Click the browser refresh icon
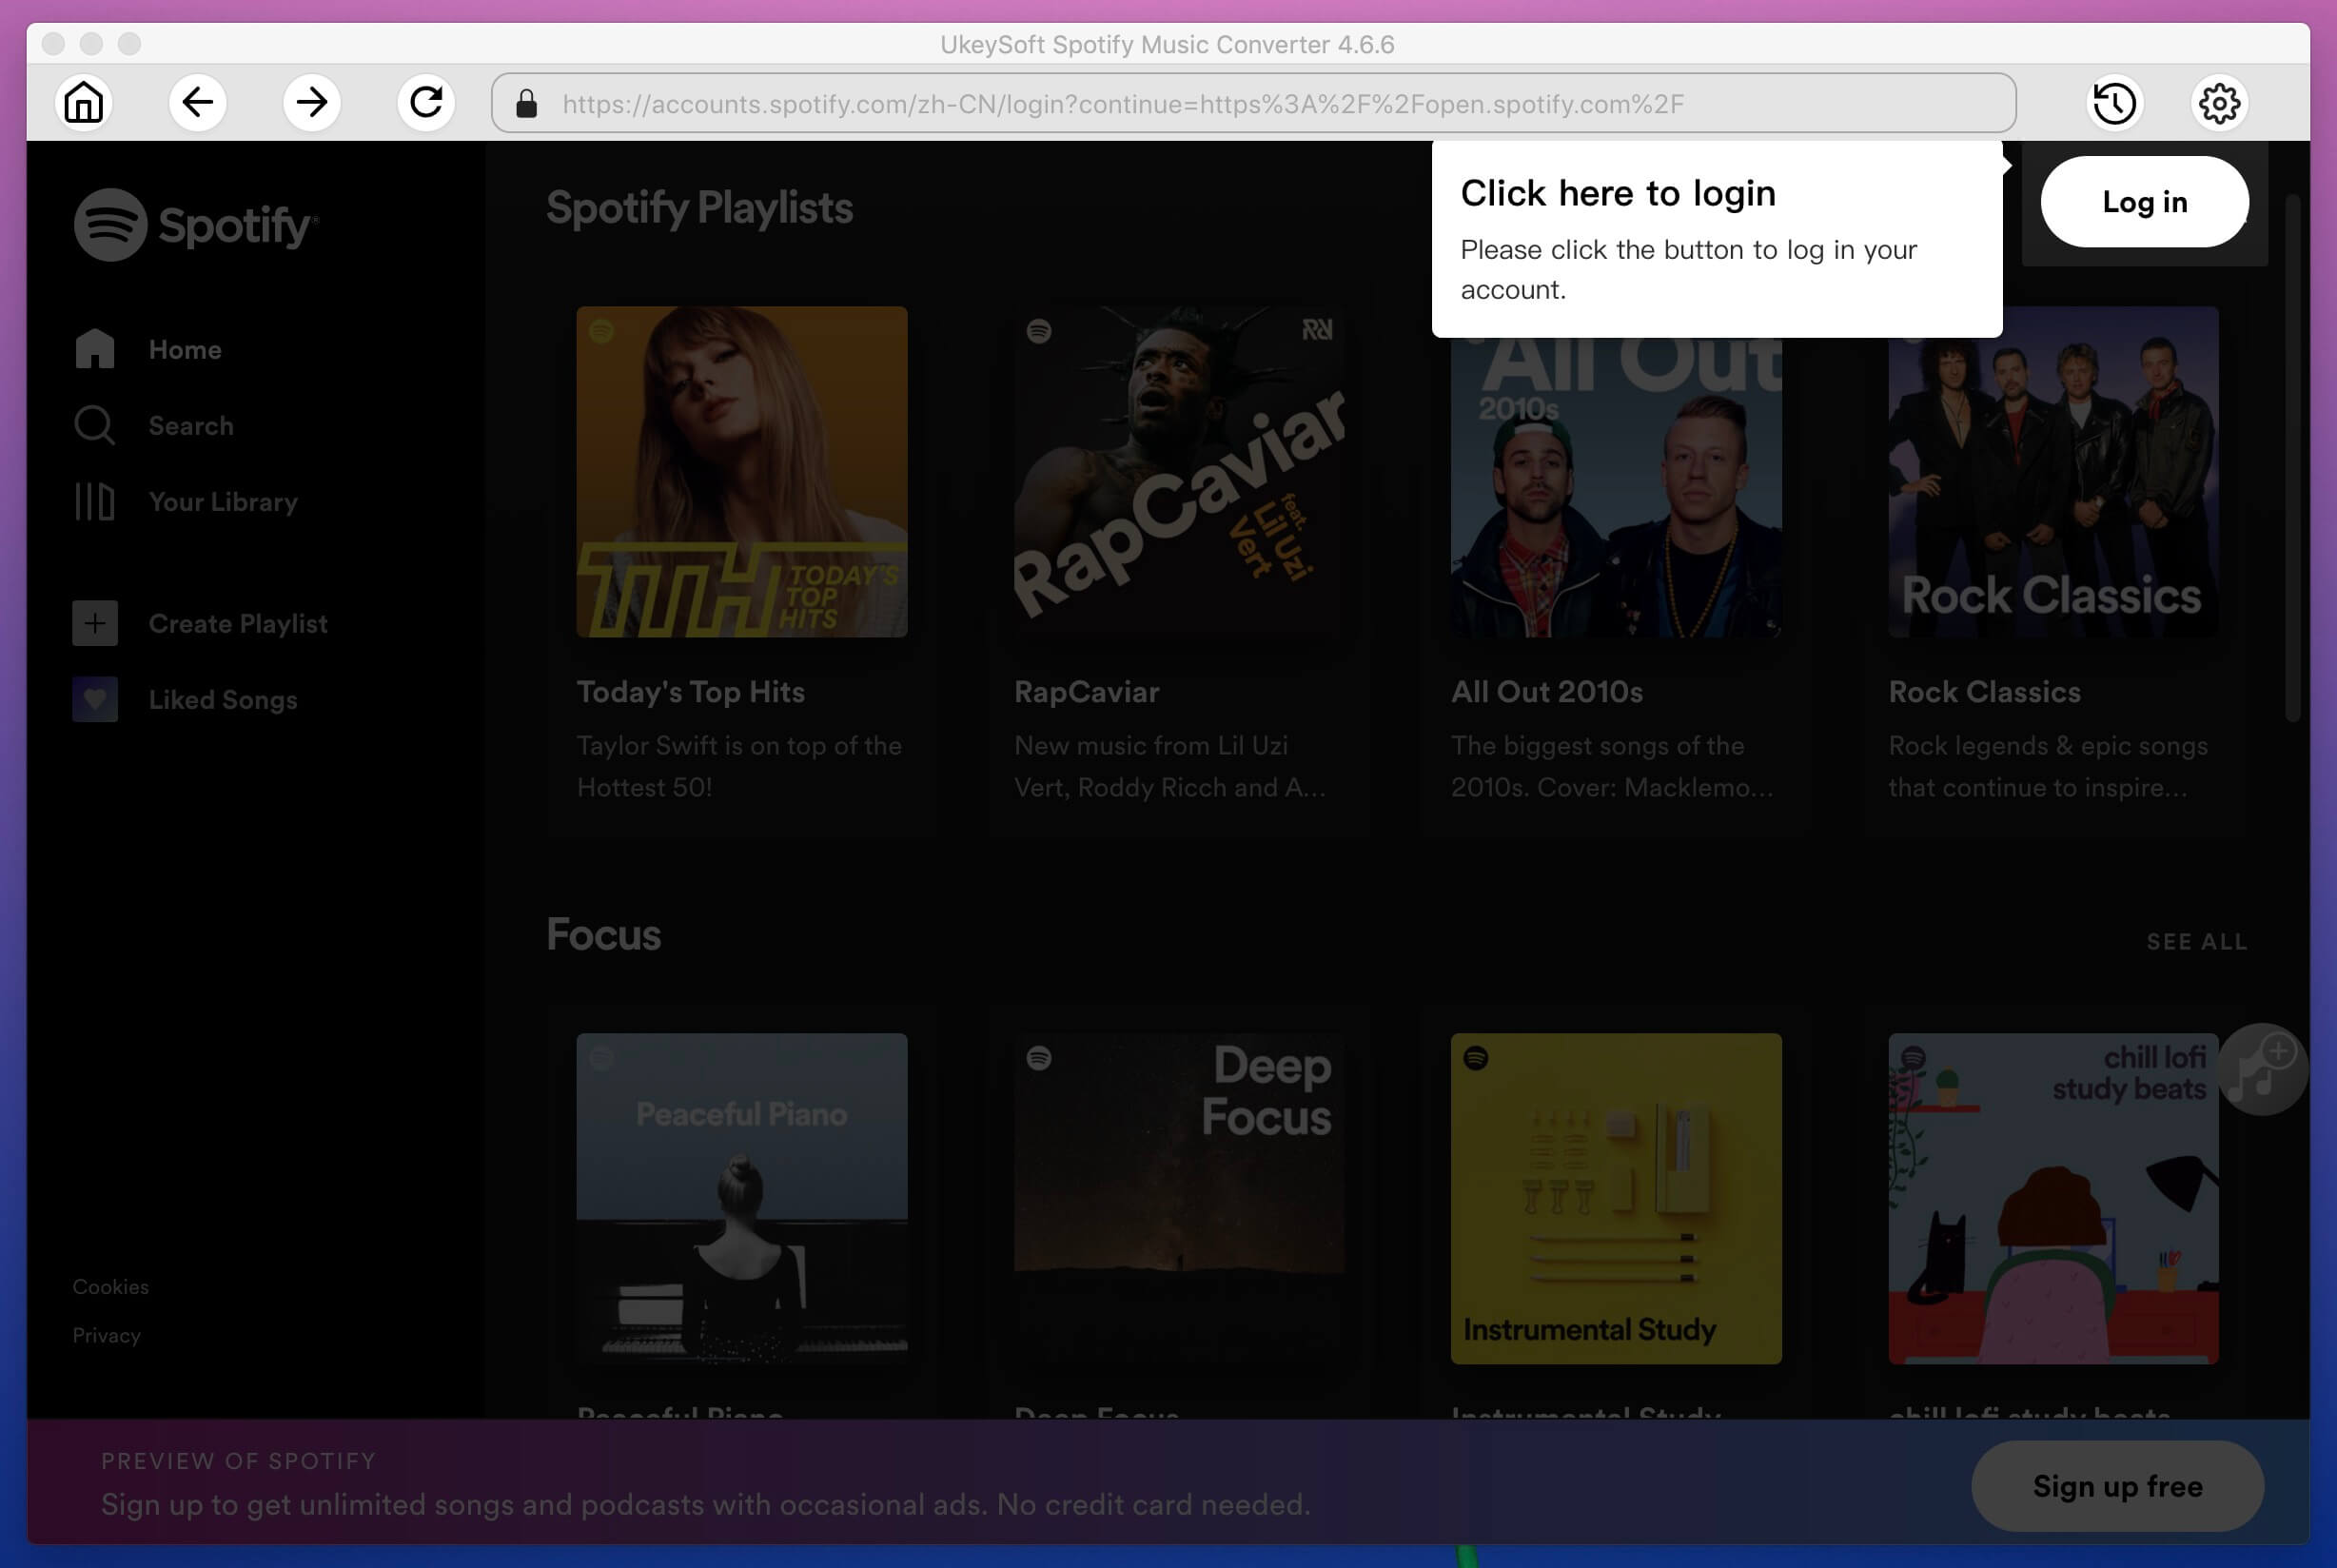 [425, 102]
